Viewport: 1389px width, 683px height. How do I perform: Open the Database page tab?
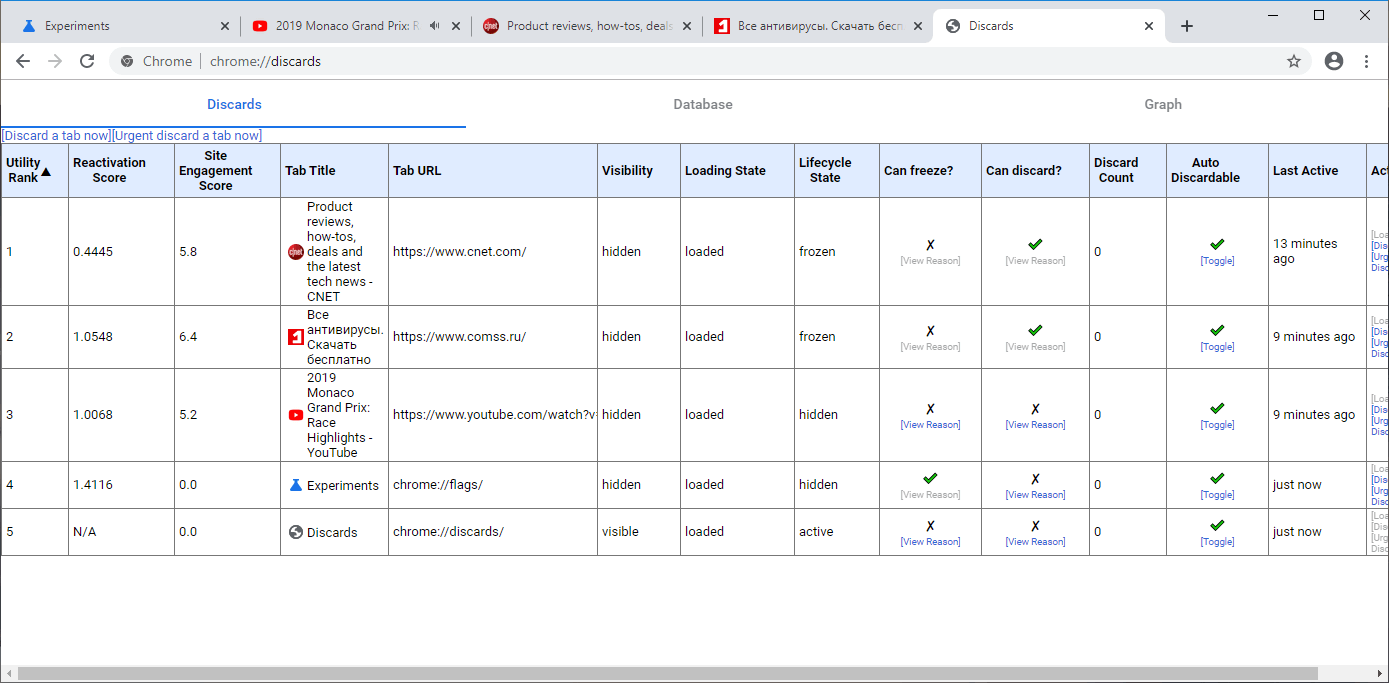[703, 104]
